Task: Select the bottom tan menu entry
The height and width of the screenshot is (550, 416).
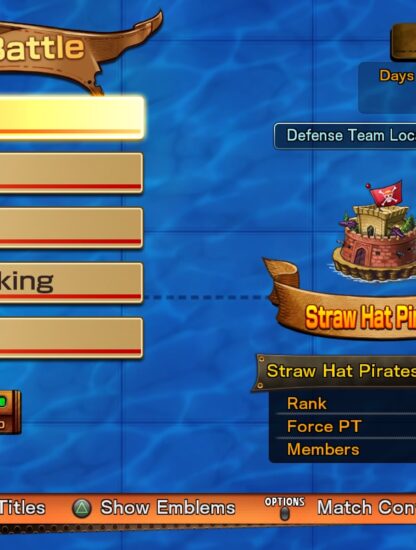Action: click(x=71, y=338)
